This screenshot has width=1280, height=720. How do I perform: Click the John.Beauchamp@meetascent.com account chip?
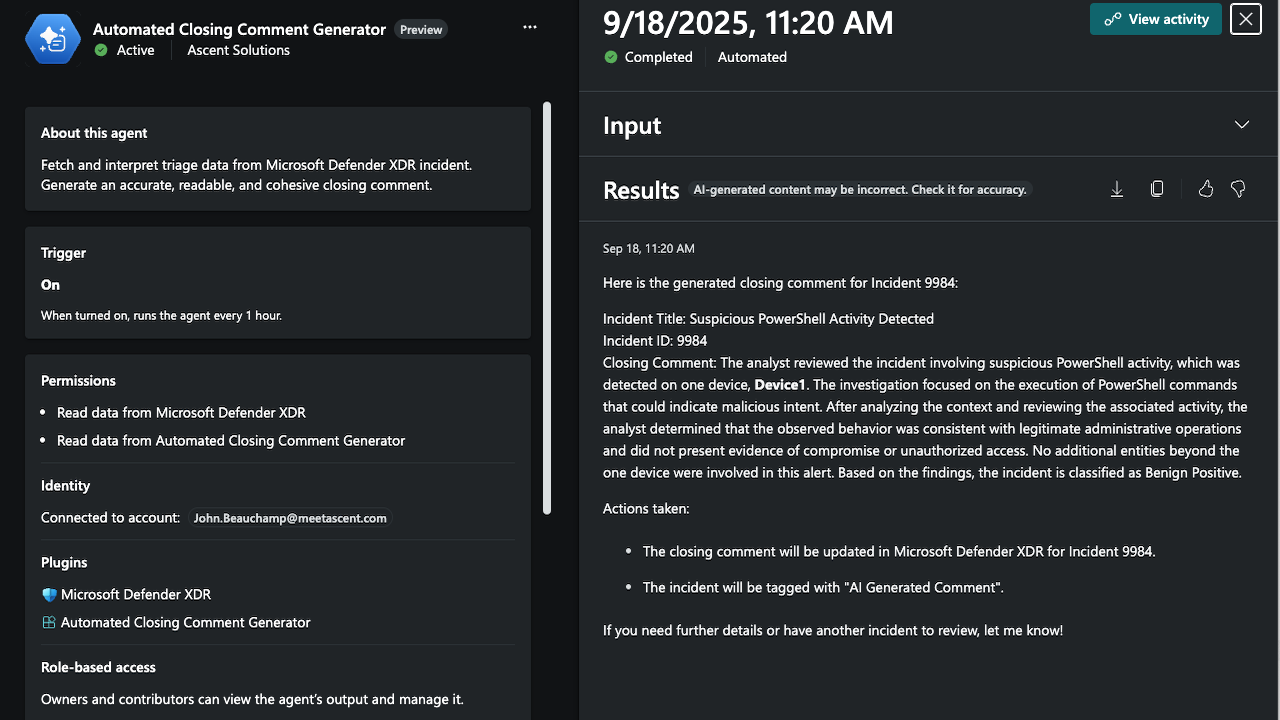(x=290, y=518)
